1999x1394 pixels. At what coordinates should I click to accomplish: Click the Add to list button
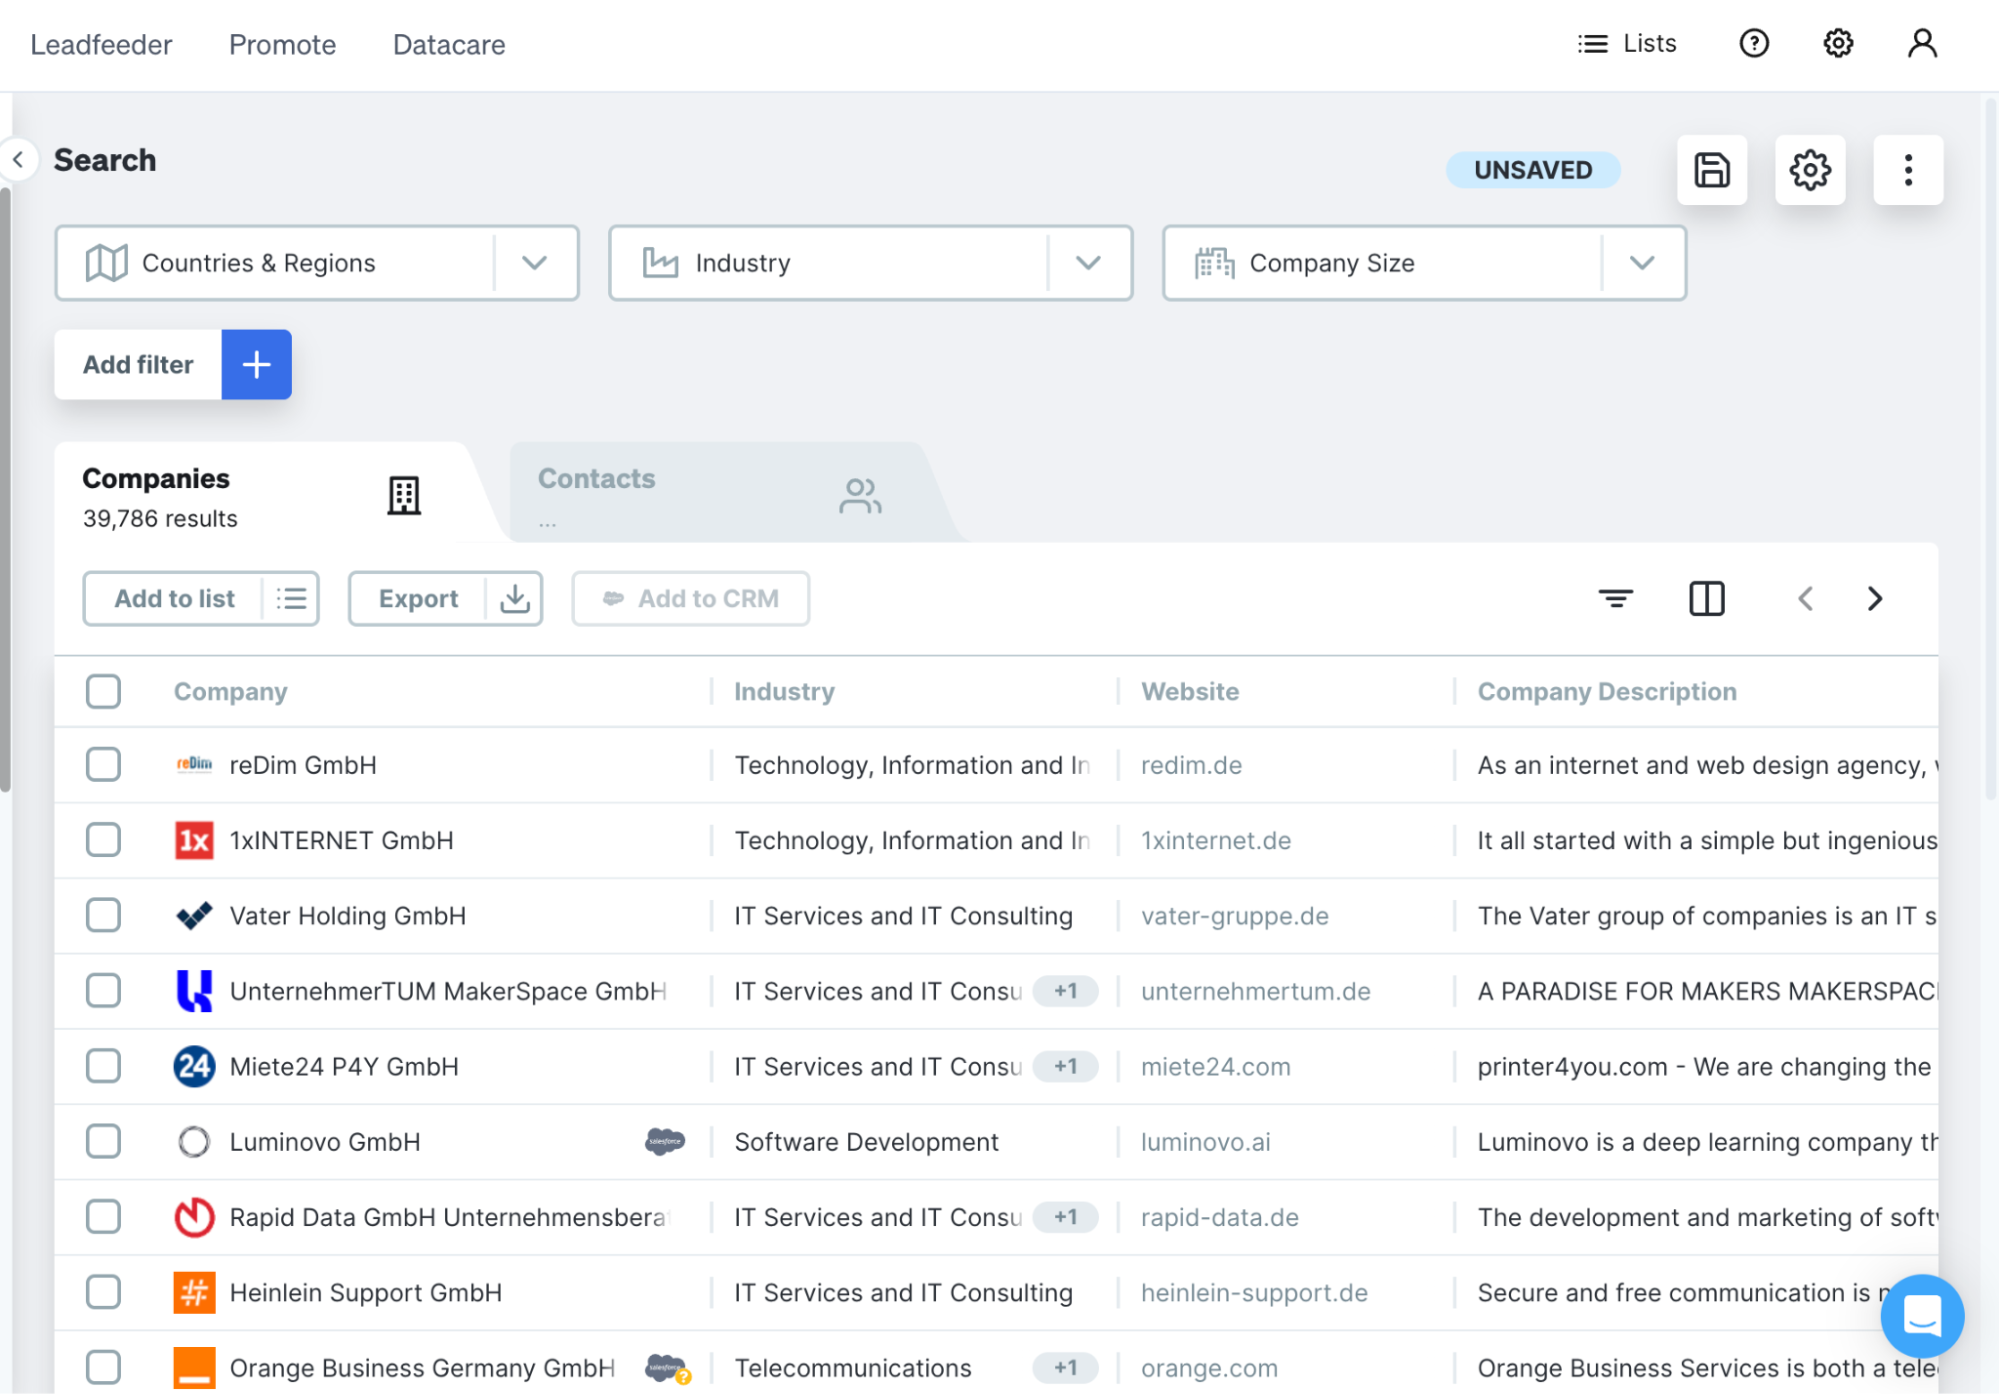174,598
